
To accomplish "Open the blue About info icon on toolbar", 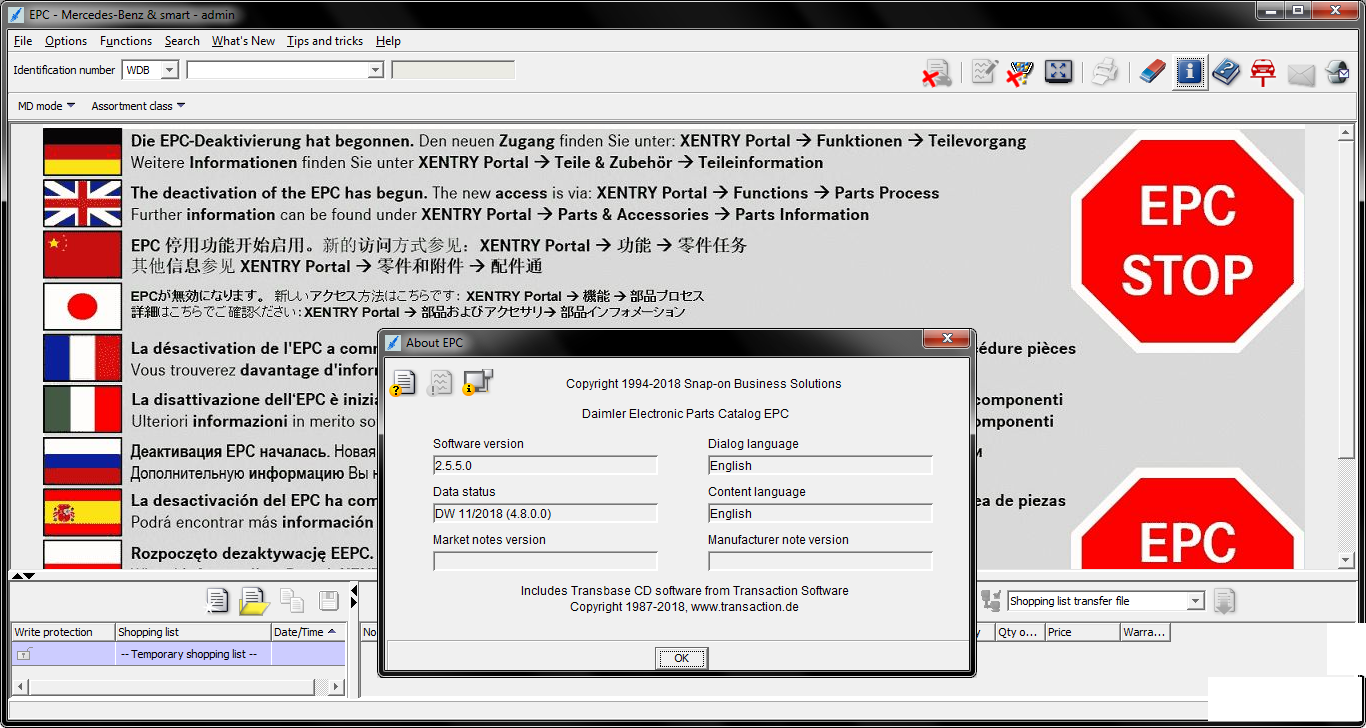I will tap(1190, 71).
